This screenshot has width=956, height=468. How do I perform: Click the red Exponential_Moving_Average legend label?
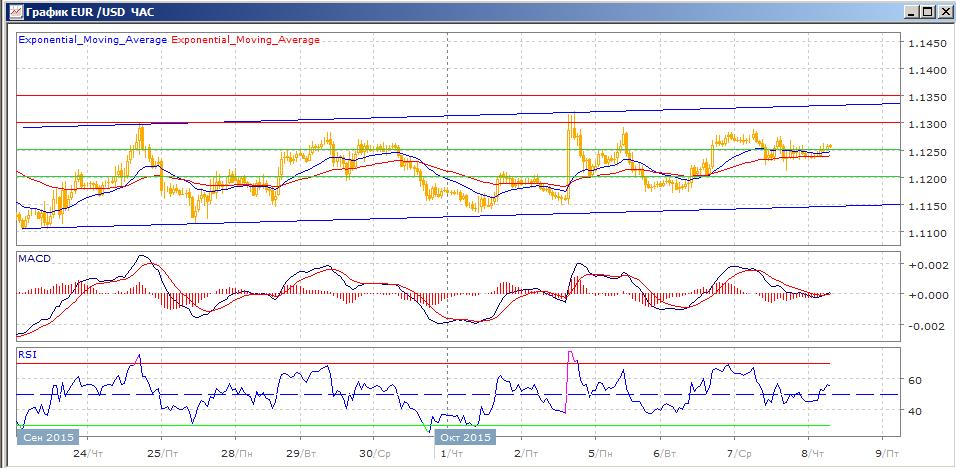pos(246,40)
